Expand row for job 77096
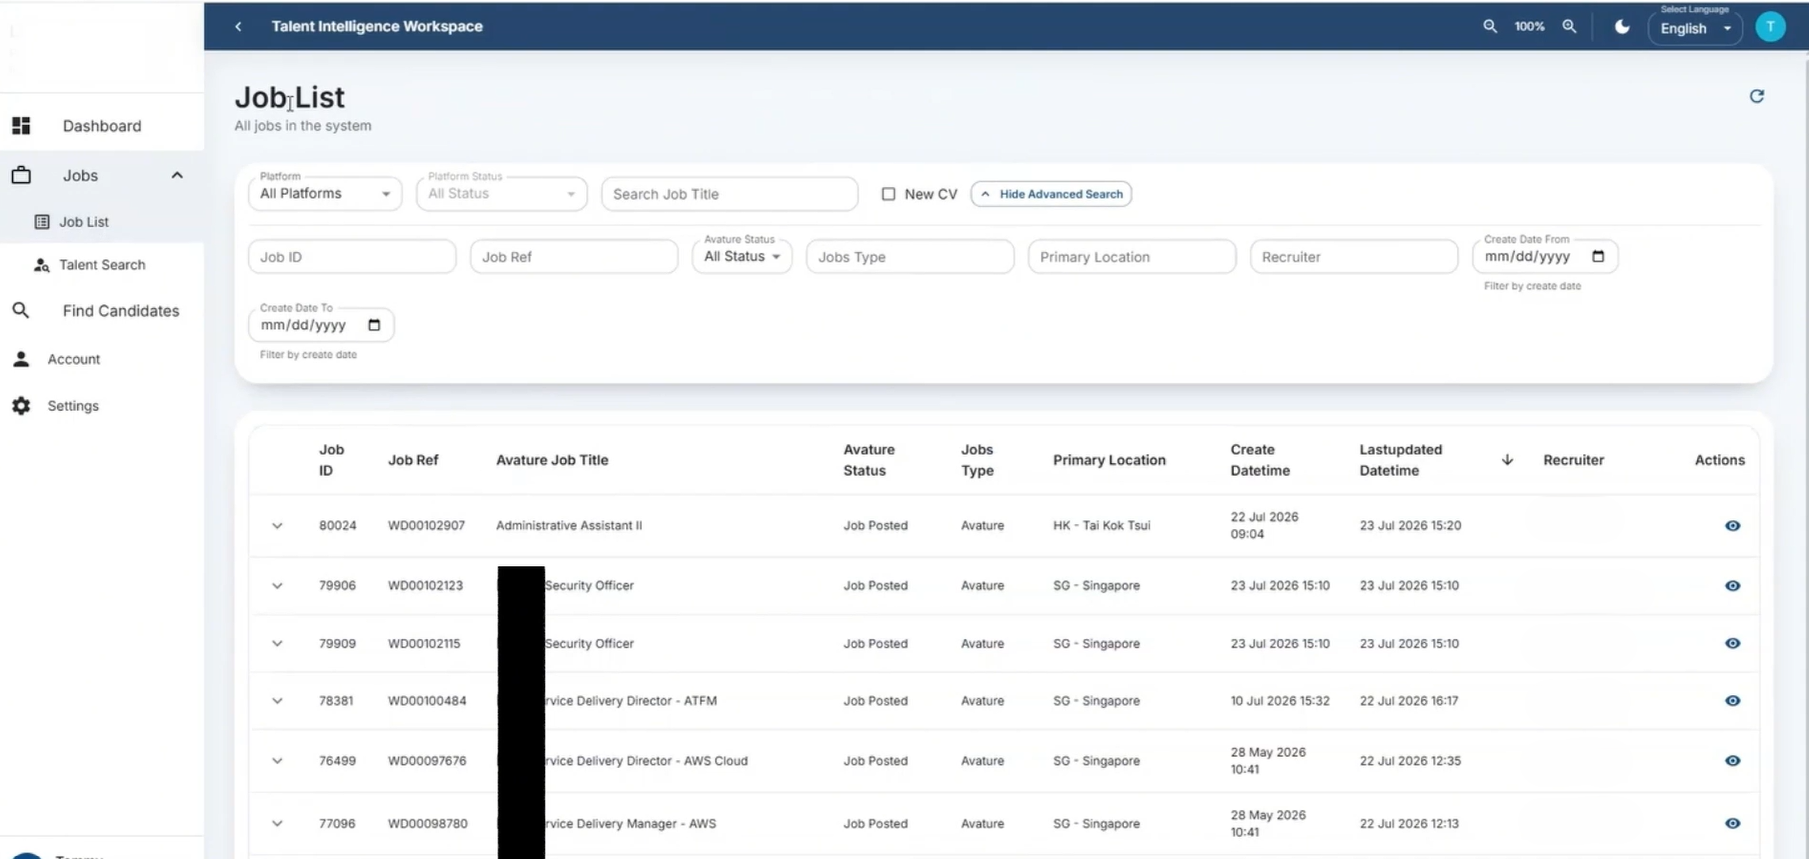The height and width of the screenshot is (859, 1809). click(x=277, y=824)
